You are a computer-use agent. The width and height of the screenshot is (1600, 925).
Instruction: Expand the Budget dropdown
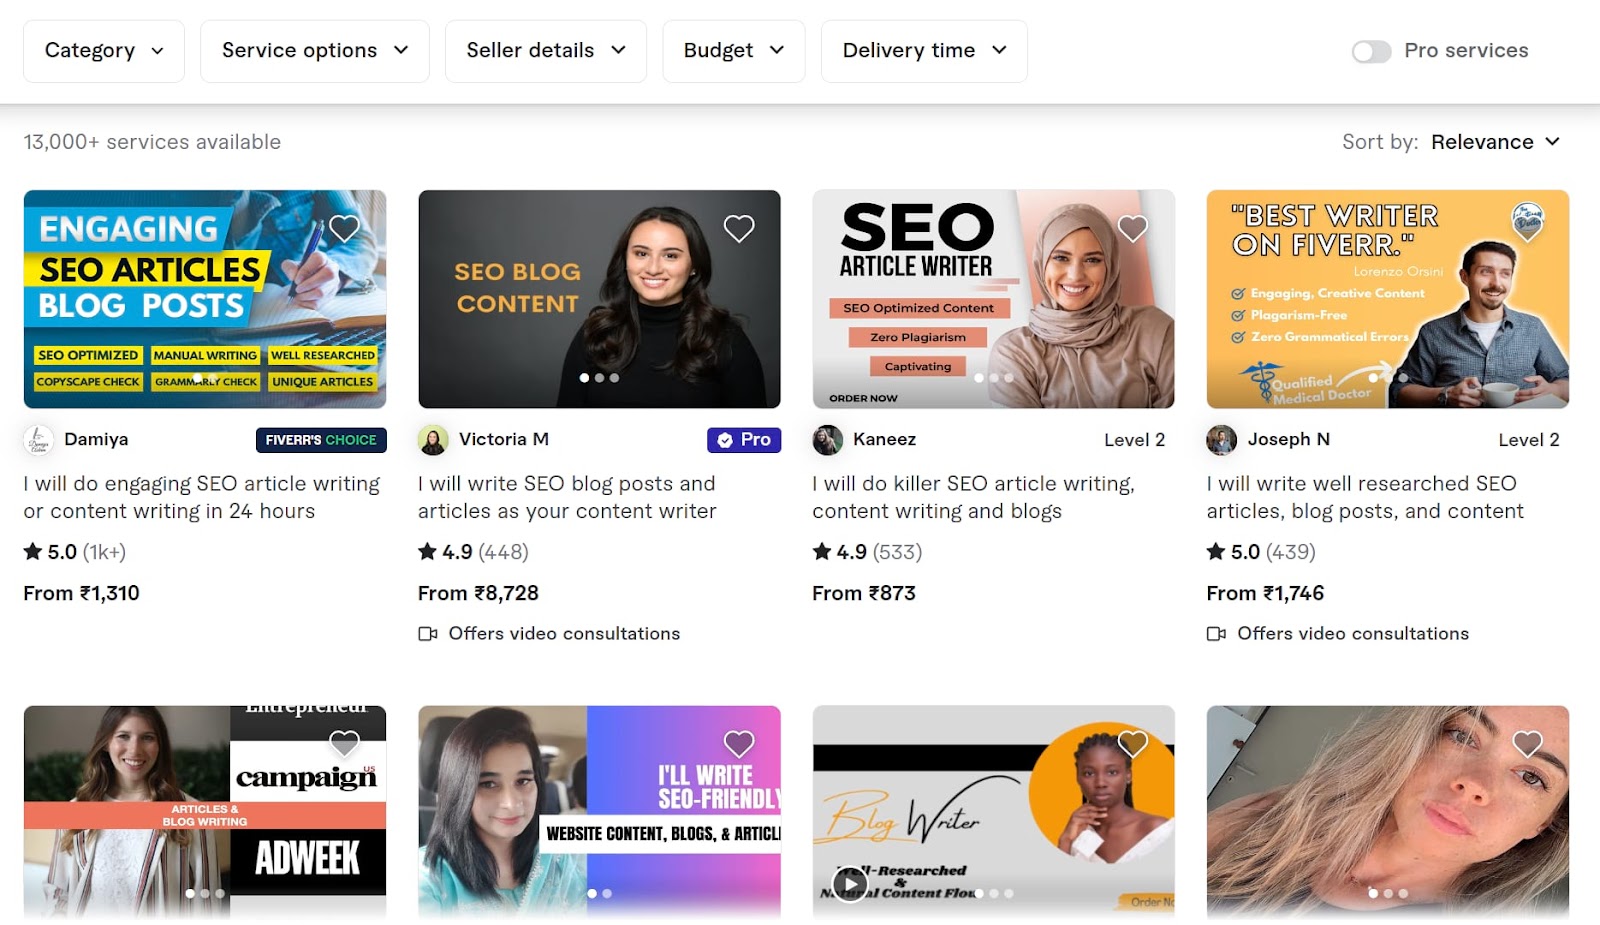(x=733, y=50)
